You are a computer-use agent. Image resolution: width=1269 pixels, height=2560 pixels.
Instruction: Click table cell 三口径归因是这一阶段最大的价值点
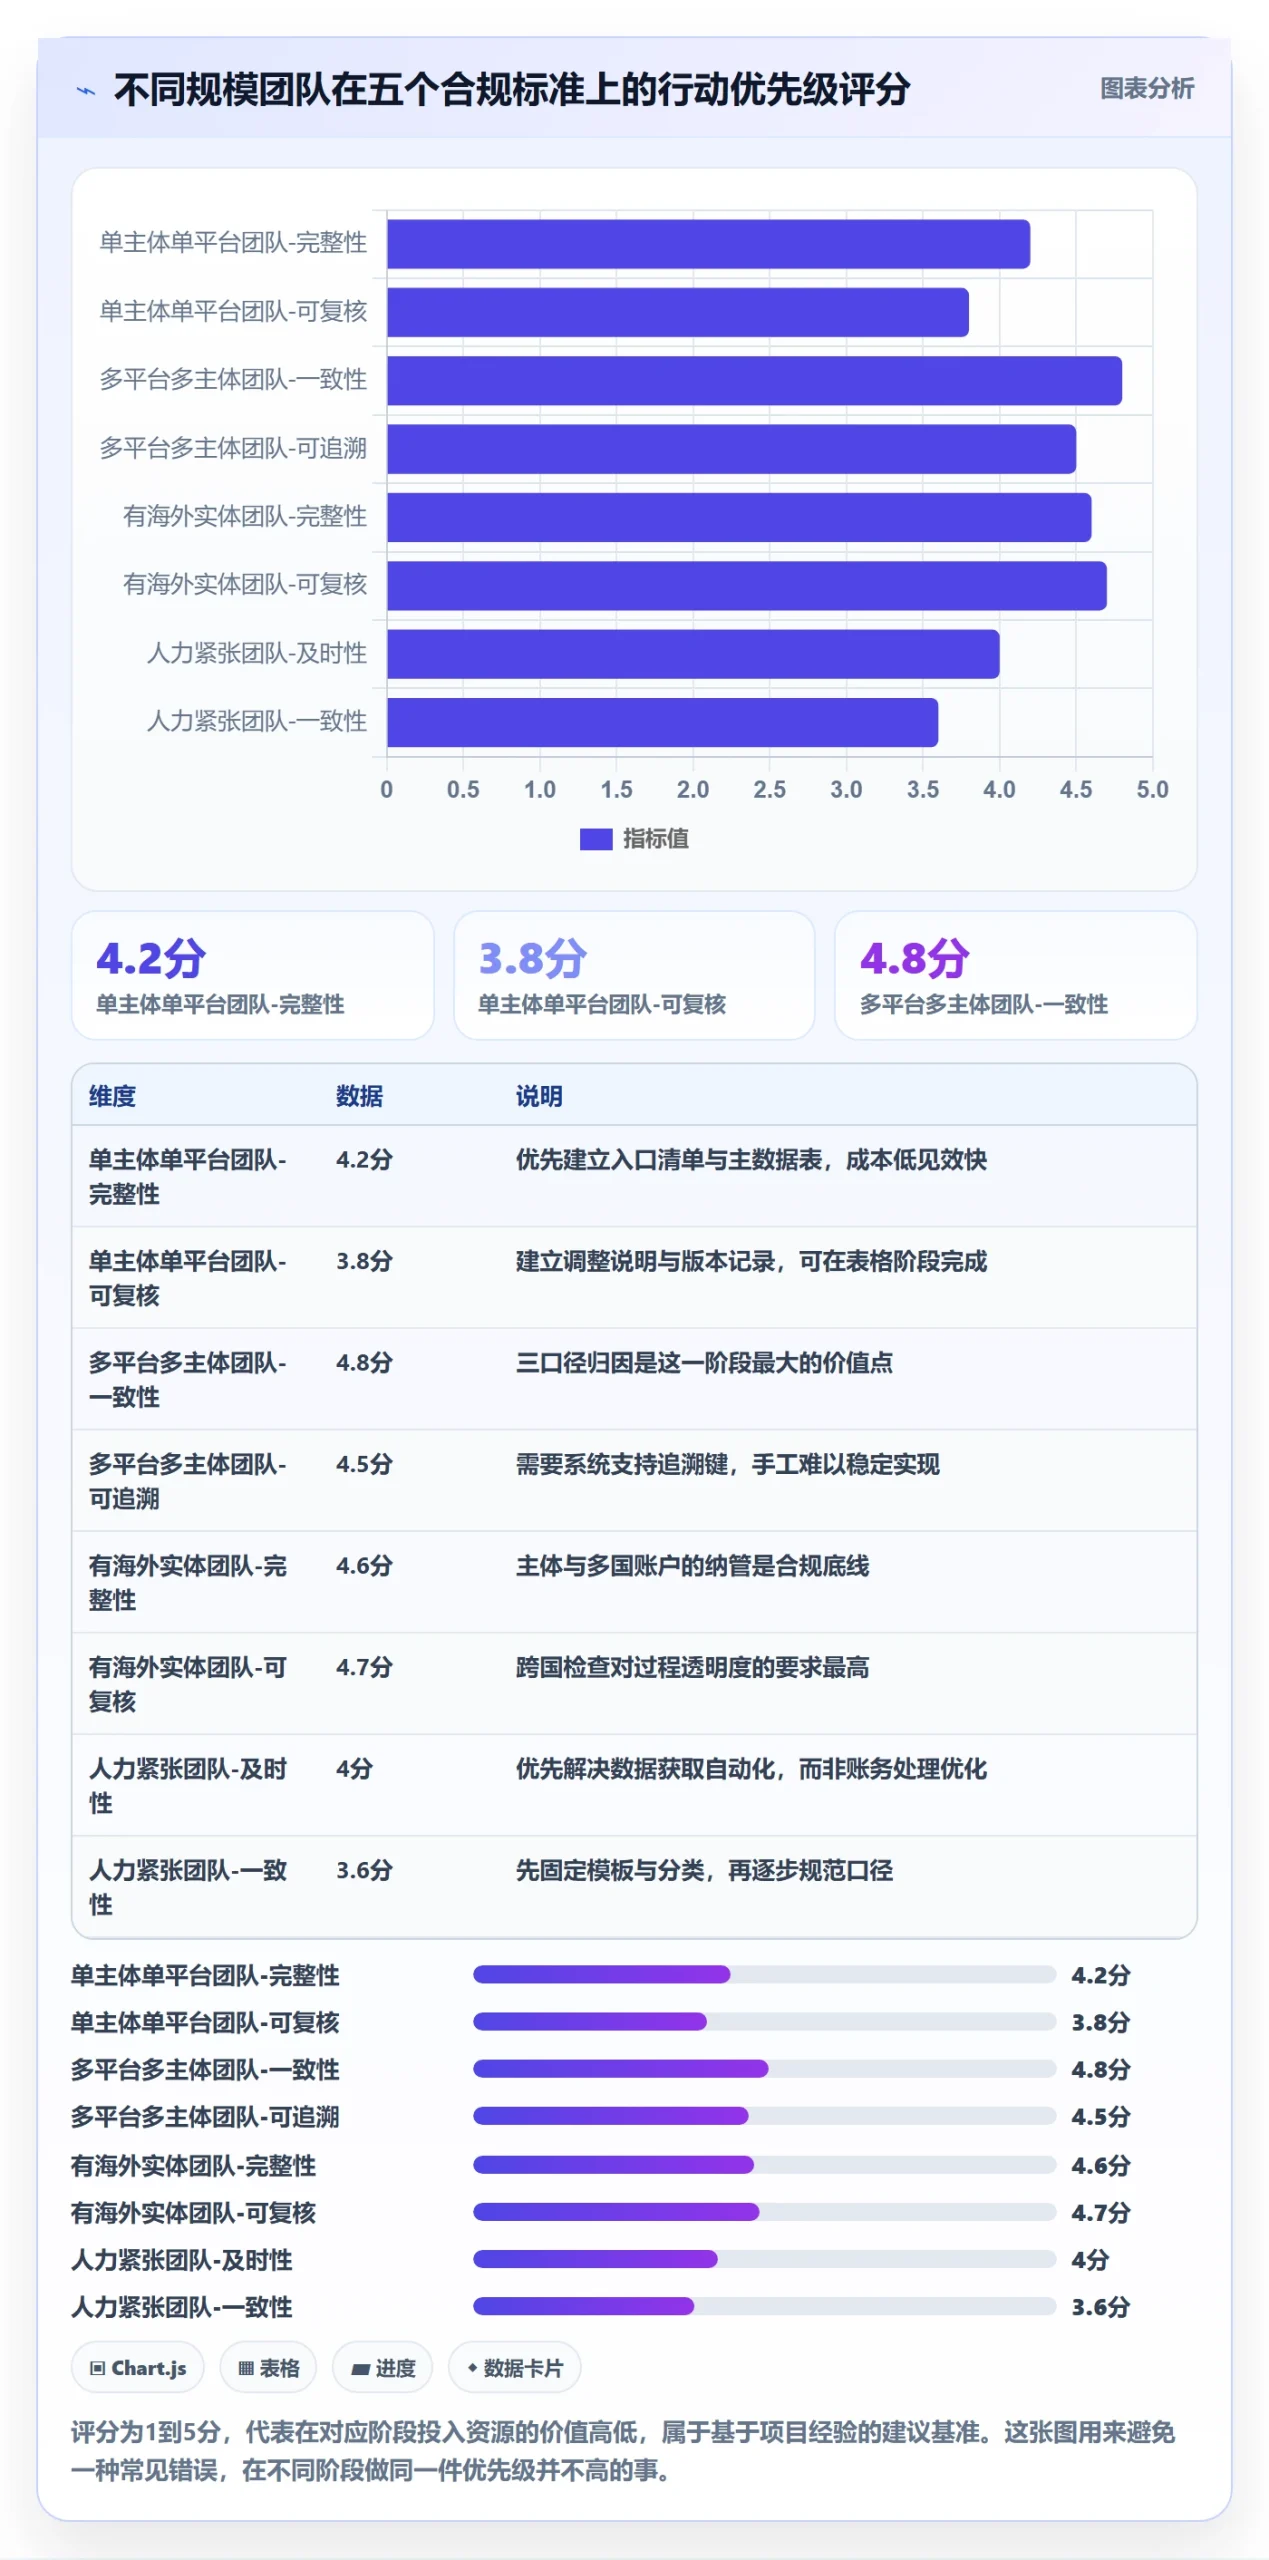tap(704, 1362)
